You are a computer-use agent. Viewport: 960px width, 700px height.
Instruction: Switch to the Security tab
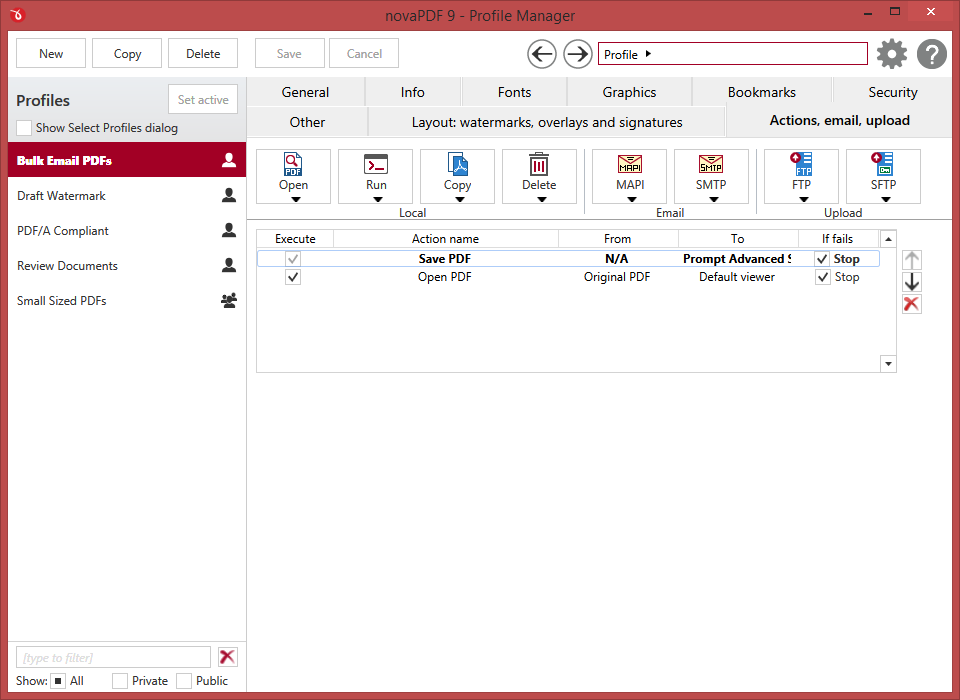pos(892,92)
